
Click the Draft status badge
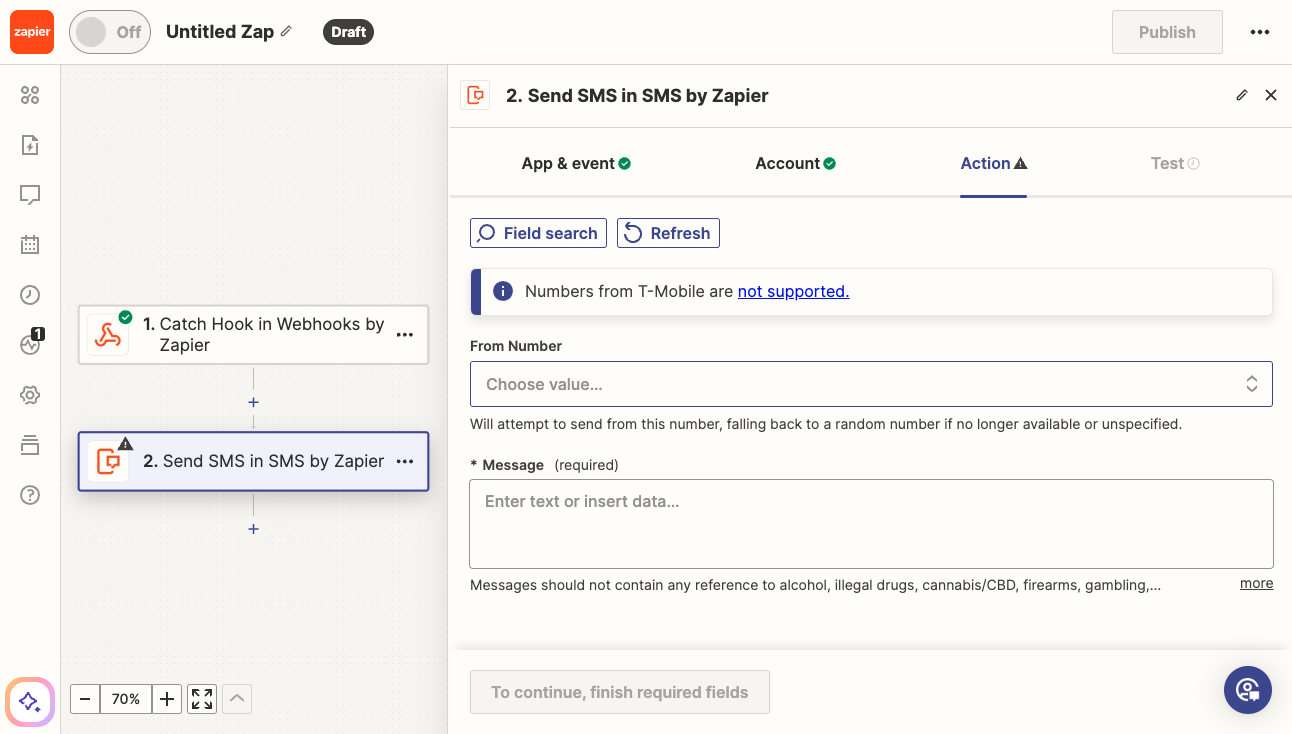click(348, 32)
